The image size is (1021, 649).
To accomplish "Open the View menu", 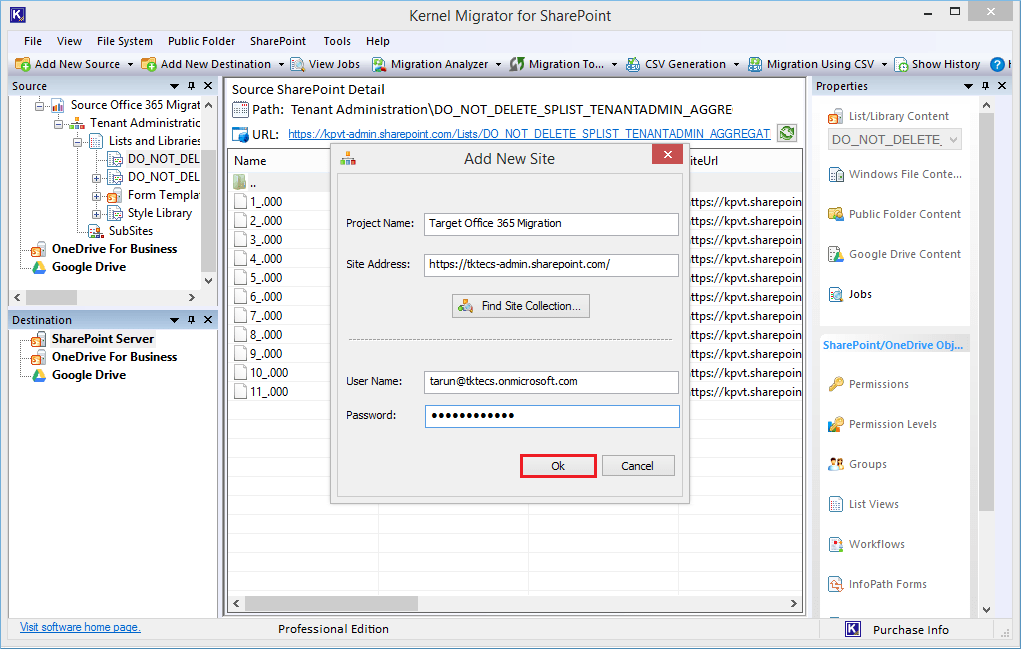I will click(69, 41).
